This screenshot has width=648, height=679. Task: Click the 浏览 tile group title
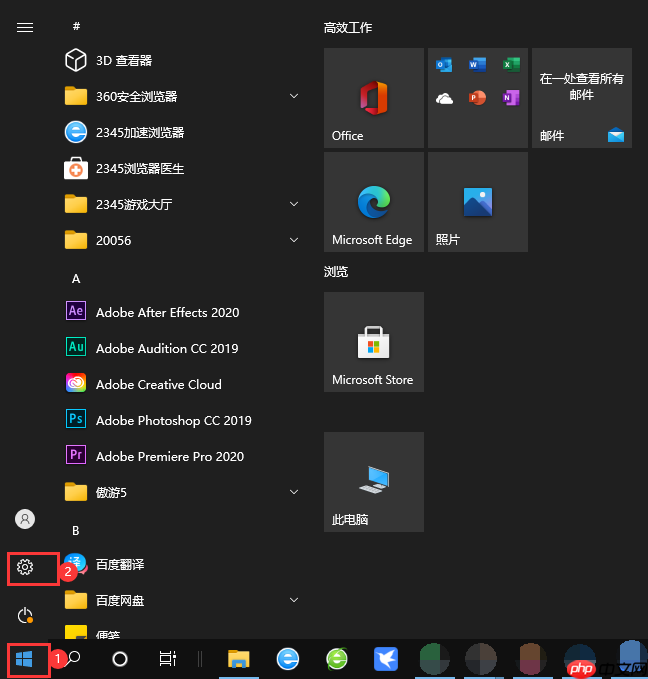coord(336,272)
